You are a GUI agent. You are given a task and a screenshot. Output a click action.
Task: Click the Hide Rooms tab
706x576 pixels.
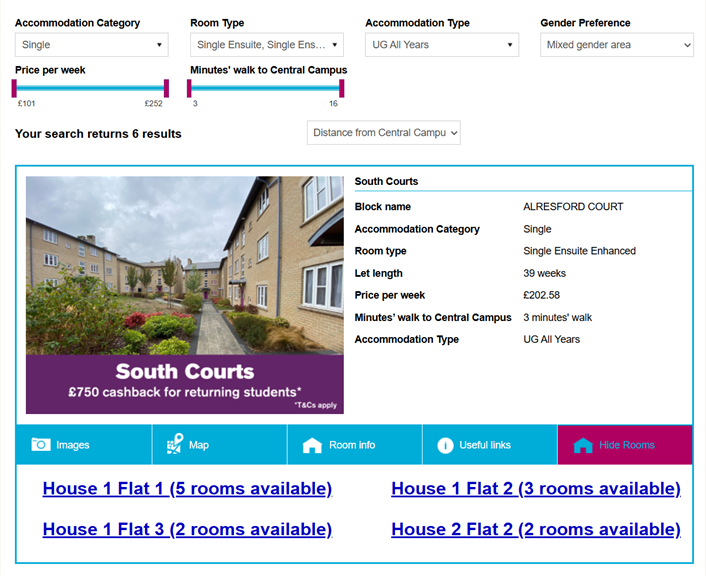(x=625, y=444)
